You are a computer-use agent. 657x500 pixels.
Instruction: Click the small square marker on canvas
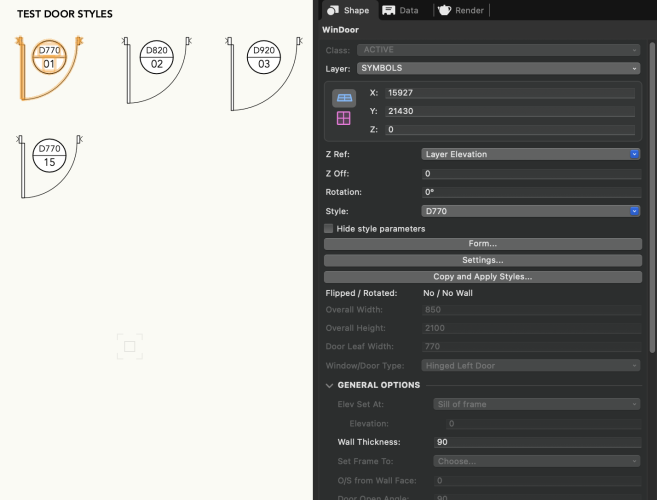point(129,347)
